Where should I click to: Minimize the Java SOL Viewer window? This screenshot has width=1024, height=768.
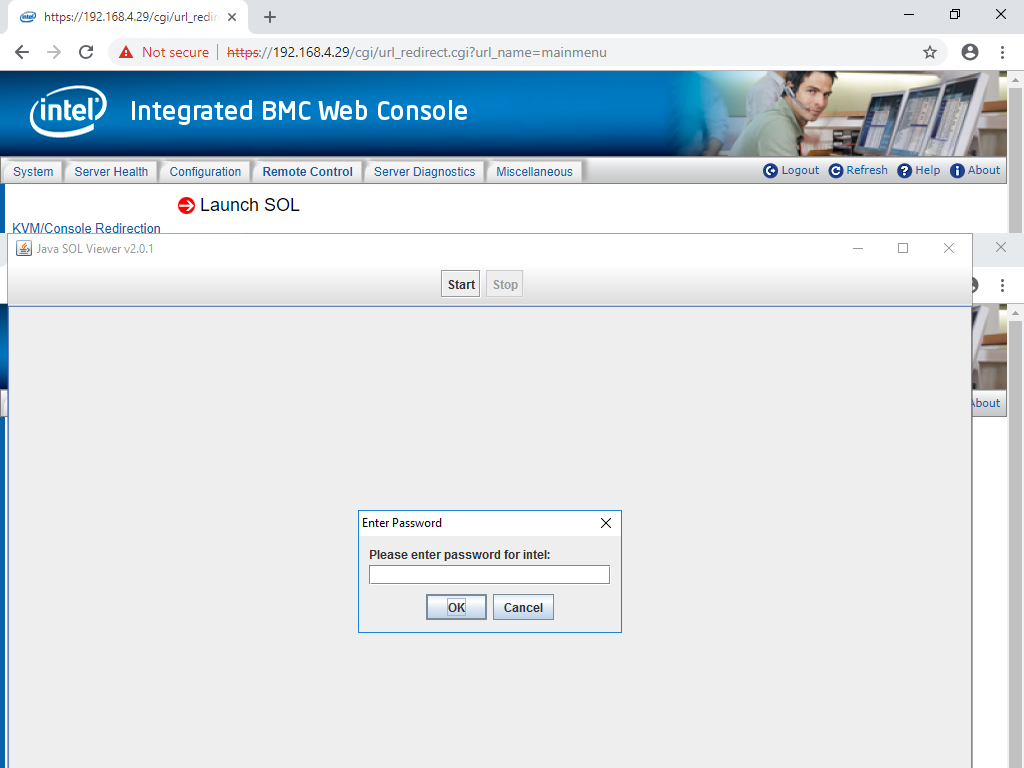coord(858,248)
